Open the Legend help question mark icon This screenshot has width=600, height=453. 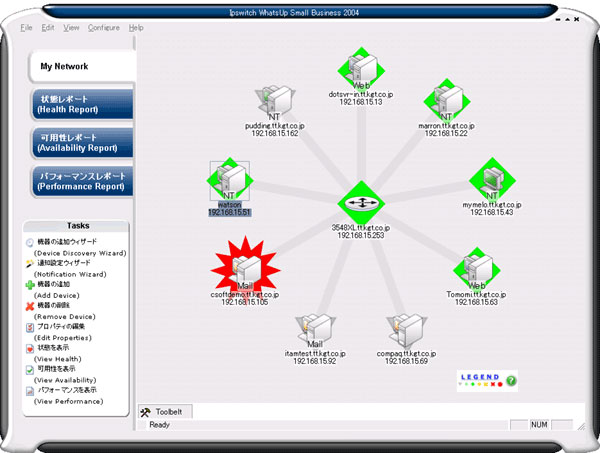pos(511,381)
